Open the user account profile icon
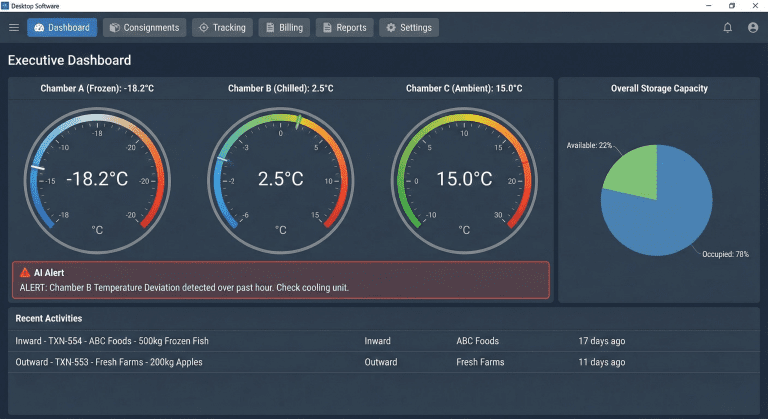This screenshot has width=768, height=419. coord(753,28)
